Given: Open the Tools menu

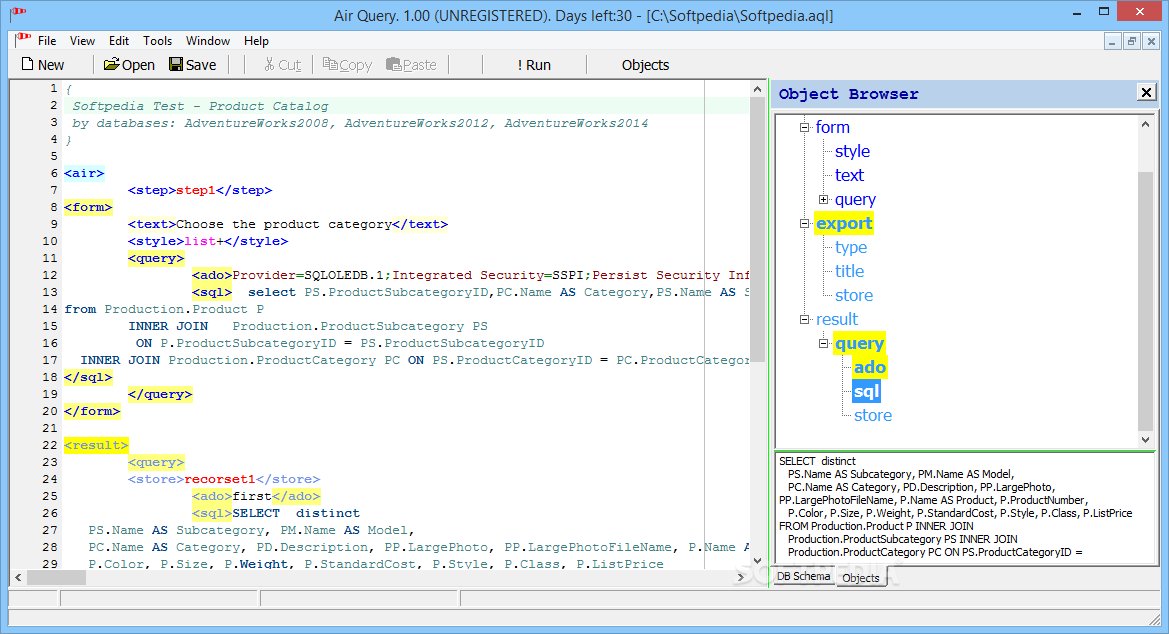Looking at the screenshot, I should coord(157,41).
